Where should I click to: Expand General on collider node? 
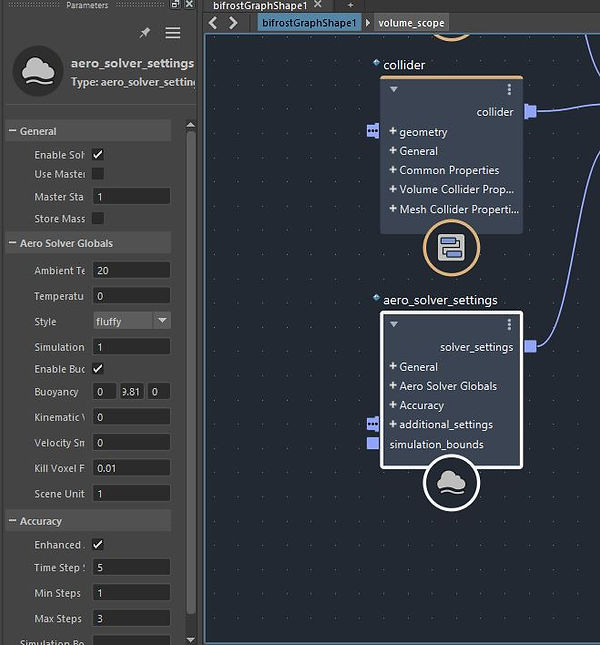[x=393, y=151]
